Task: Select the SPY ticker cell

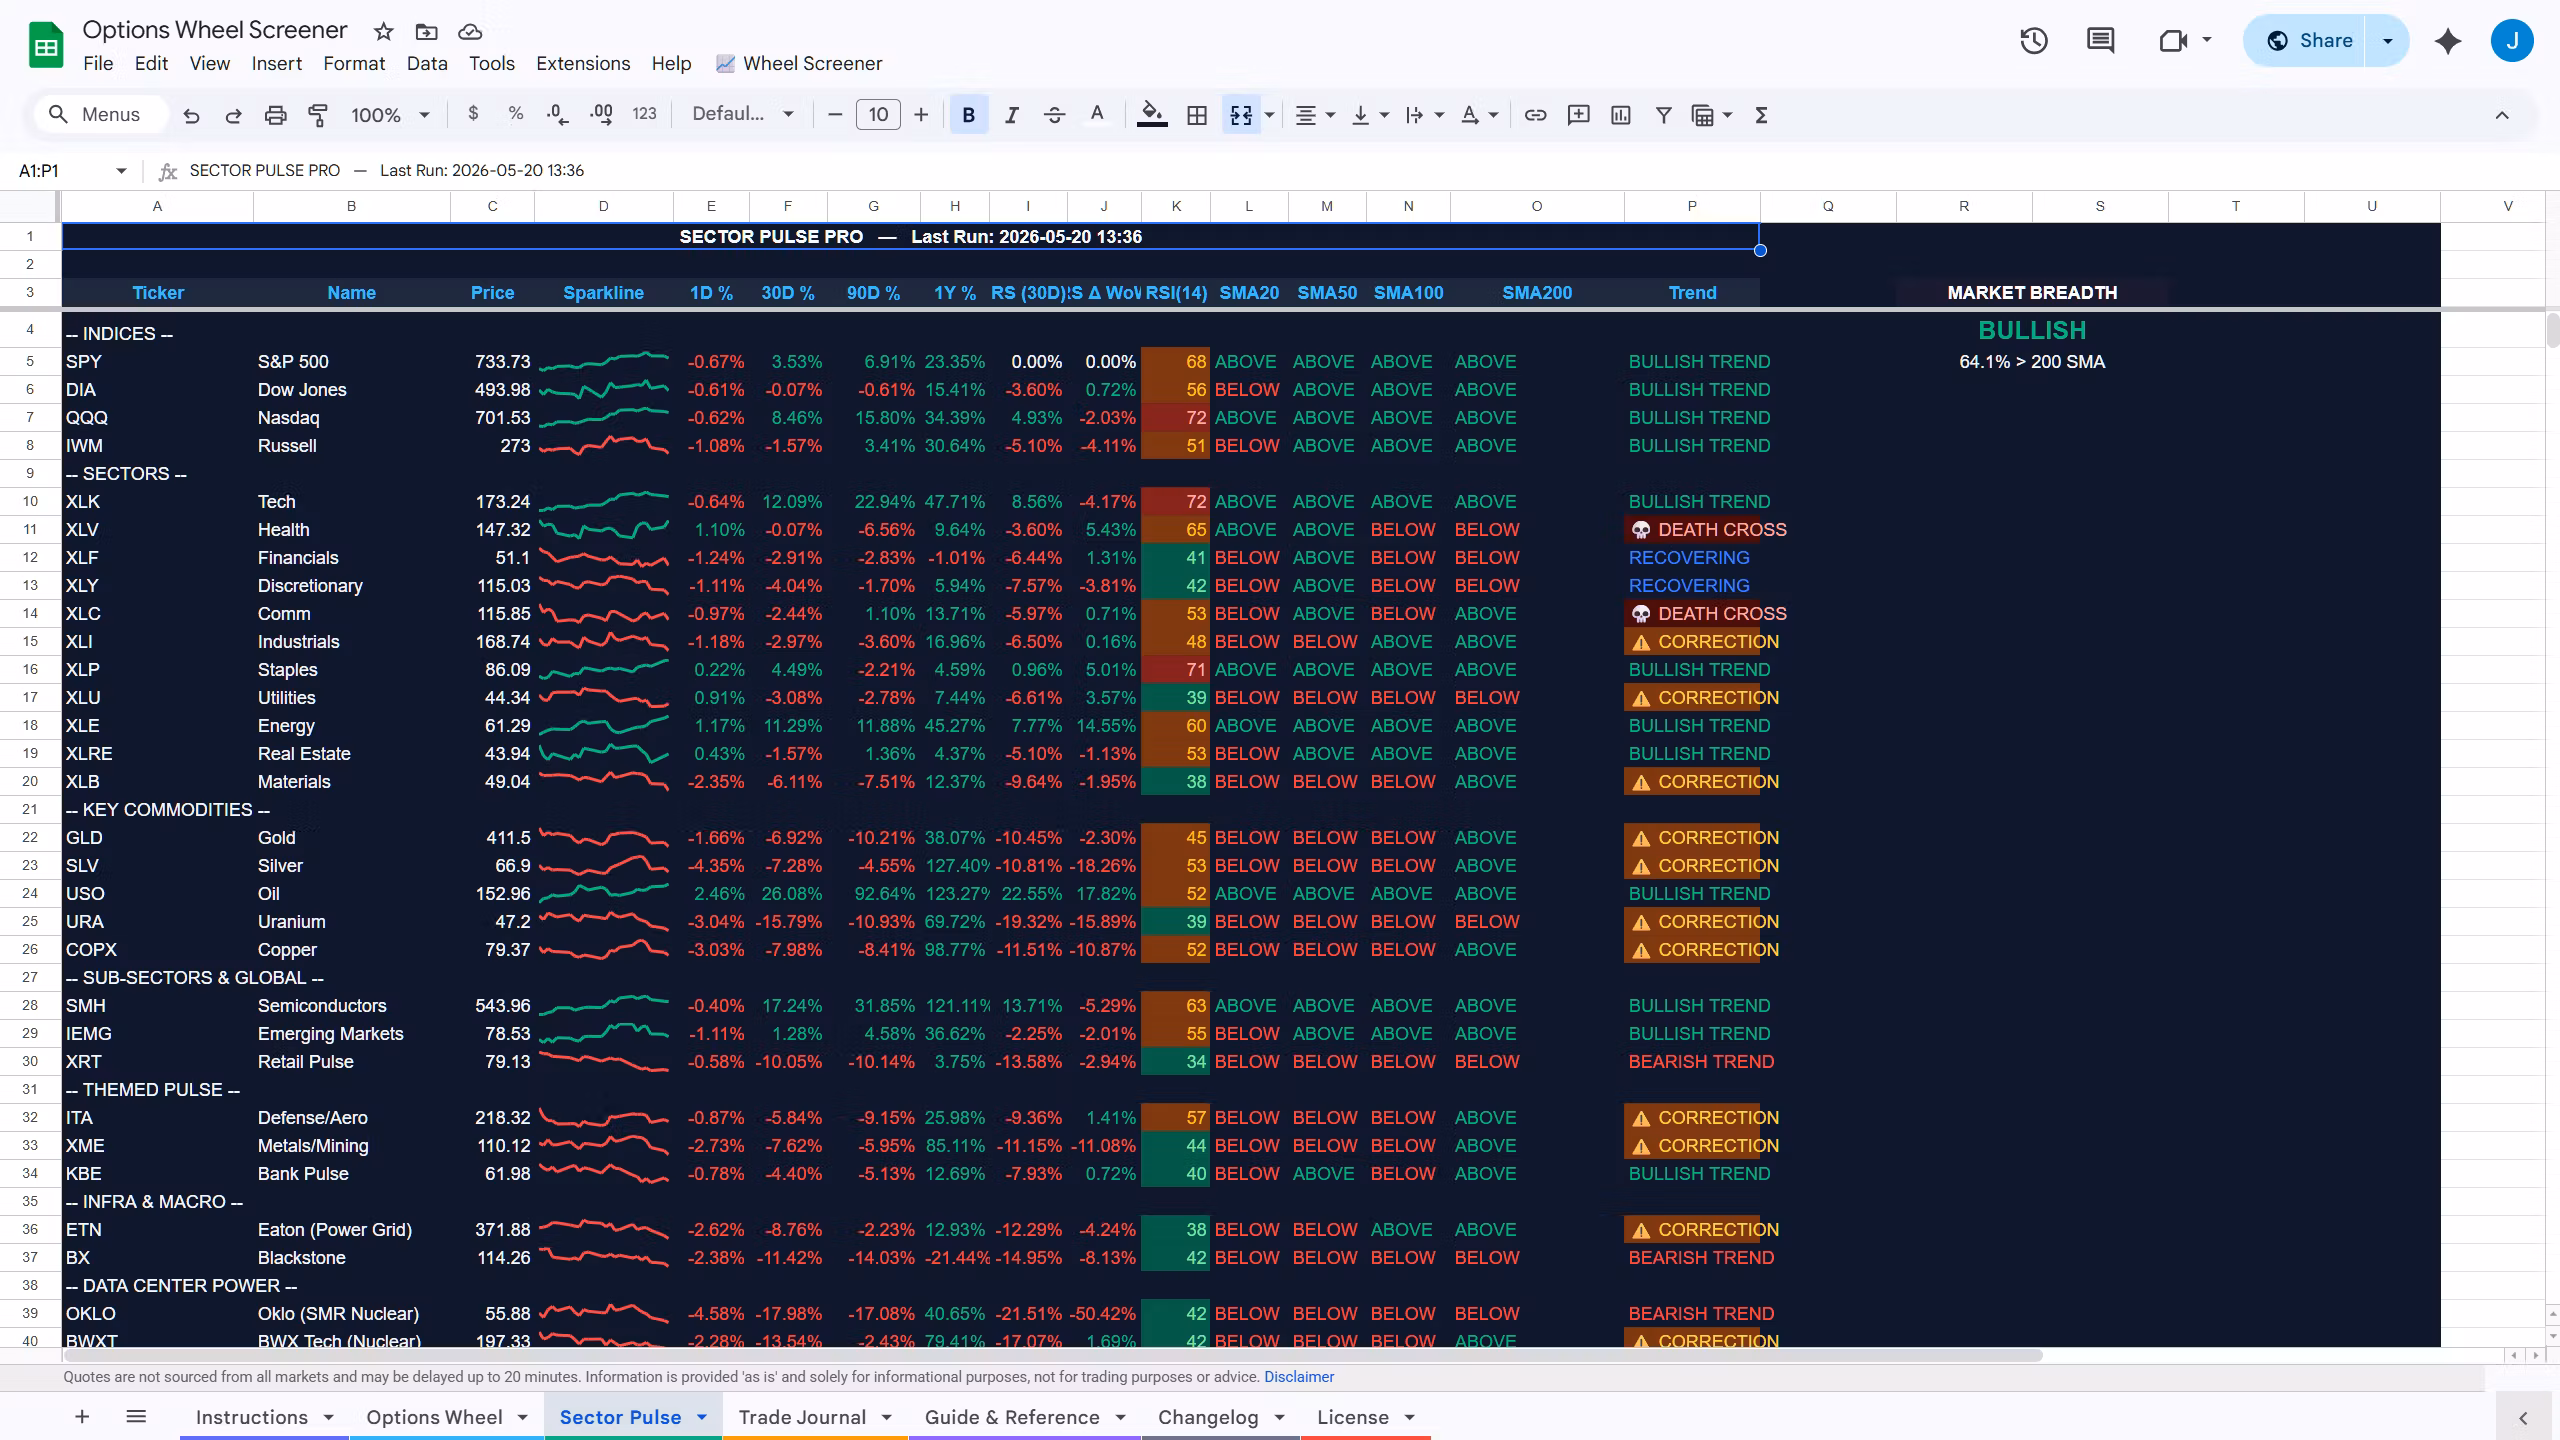Action: tap(157, 362)
